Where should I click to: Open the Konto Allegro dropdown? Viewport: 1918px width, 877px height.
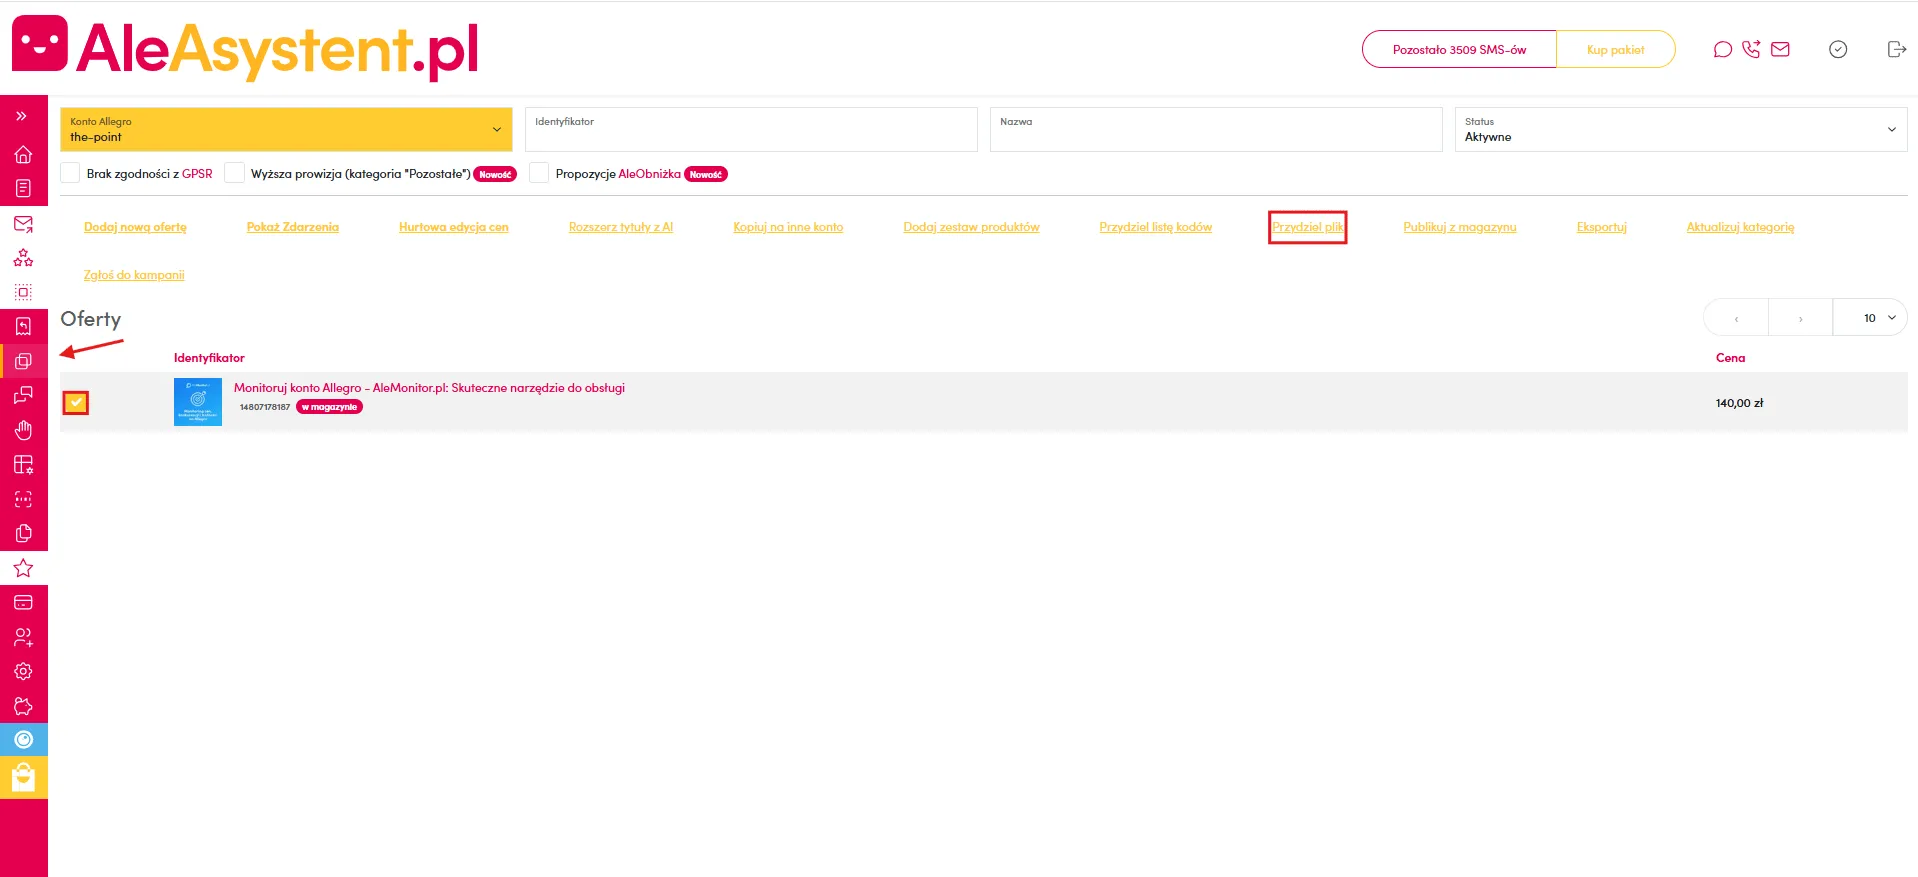coord(286,130)
